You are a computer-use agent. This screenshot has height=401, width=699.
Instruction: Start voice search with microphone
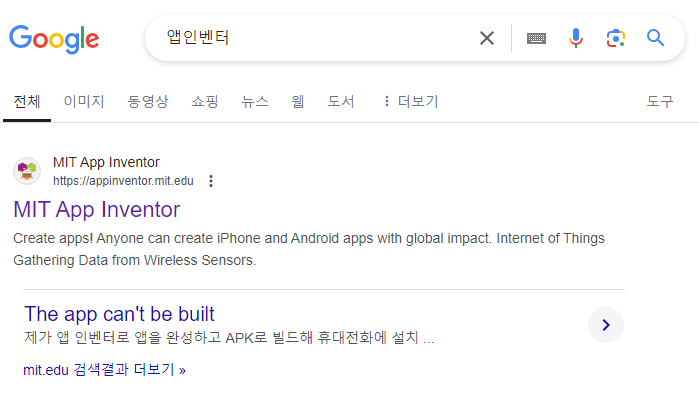tap(576, 38)
